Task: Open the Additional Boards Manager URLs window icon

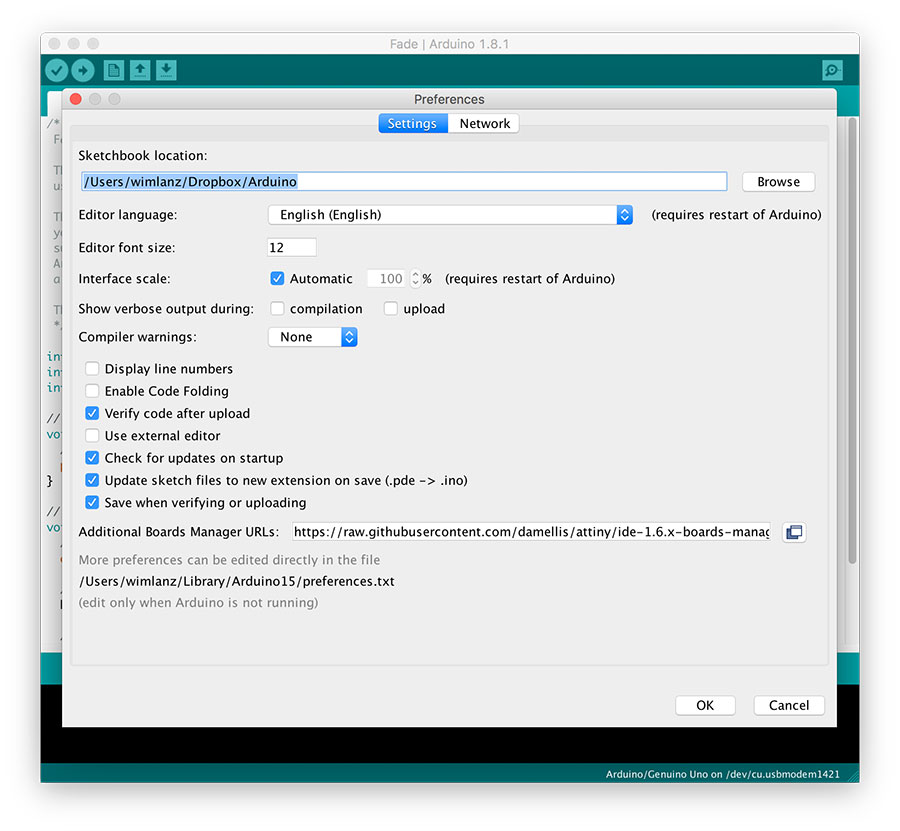Action: tap(794, 532)
